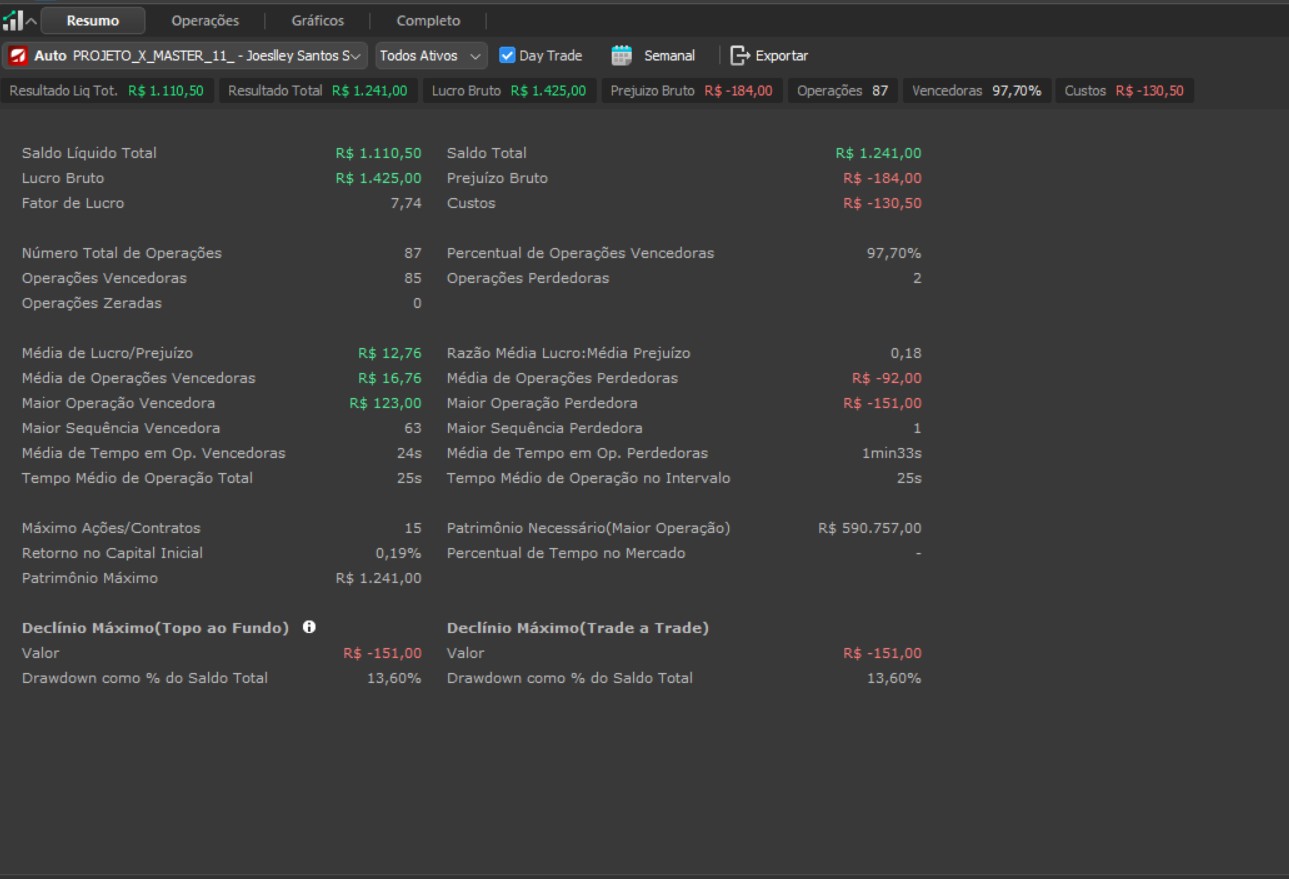
Task: Click the Saldo Líquido Total label
Action: tap(89, 153)
